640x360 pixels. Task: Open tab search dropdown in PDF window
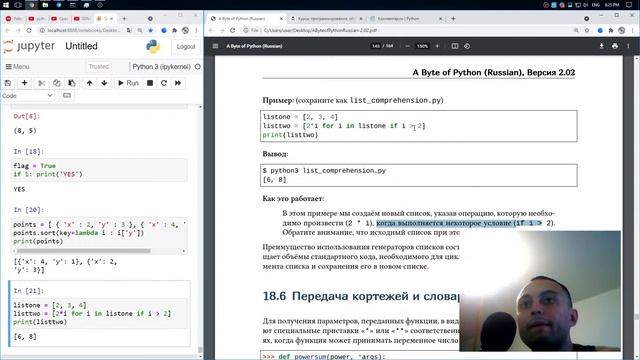coord(587,18)
